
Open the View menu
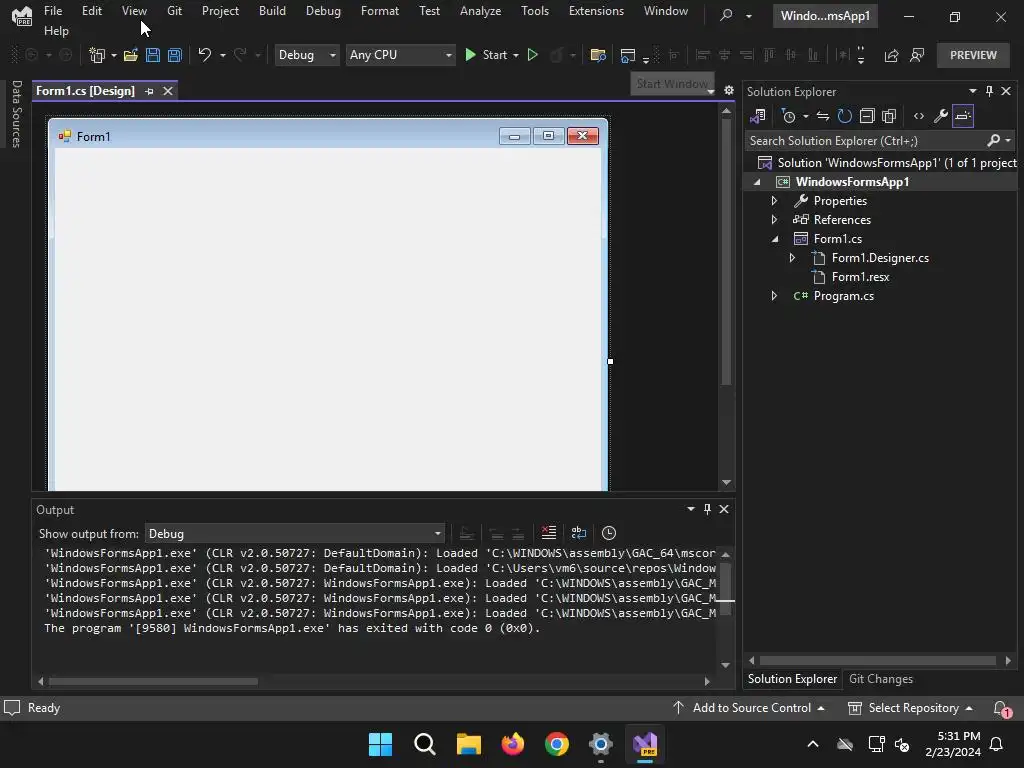click(x=134, y=10)
